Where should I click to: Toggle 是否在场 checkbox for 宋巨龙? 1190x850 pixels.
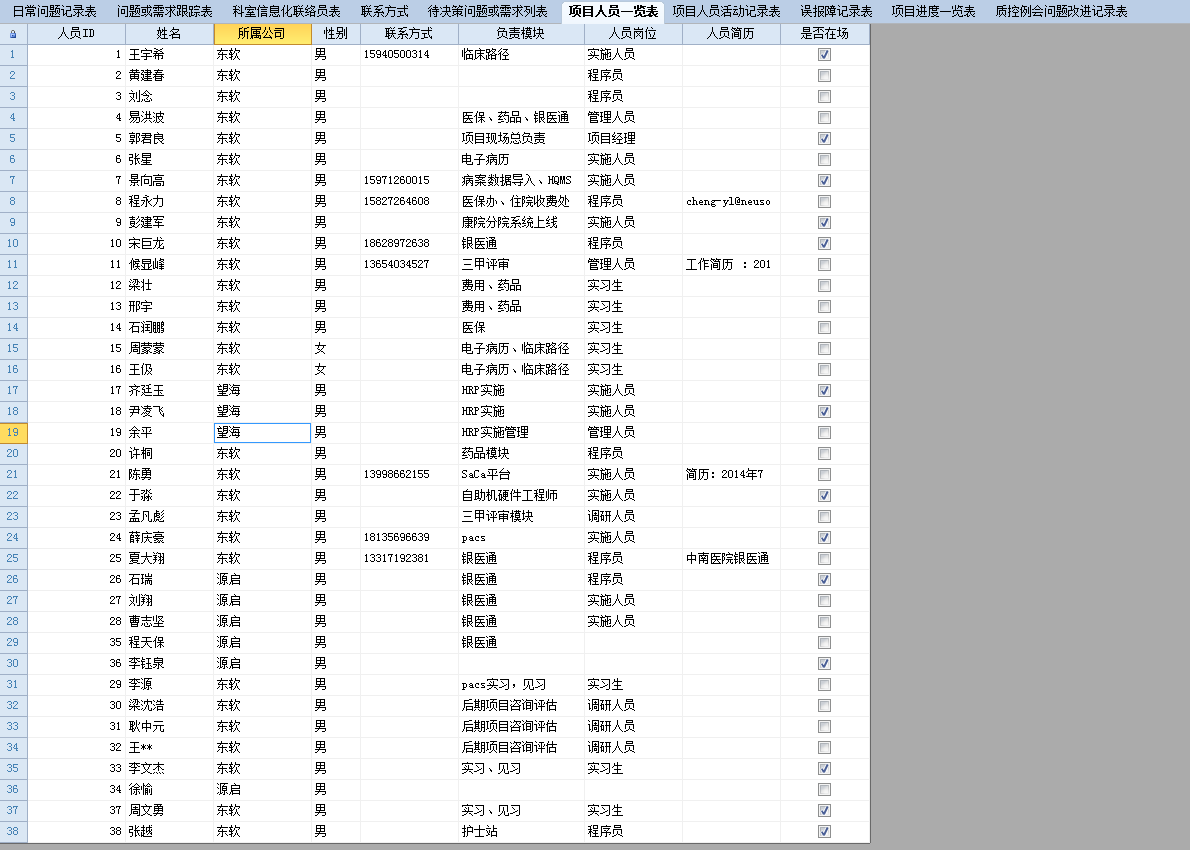824,244
